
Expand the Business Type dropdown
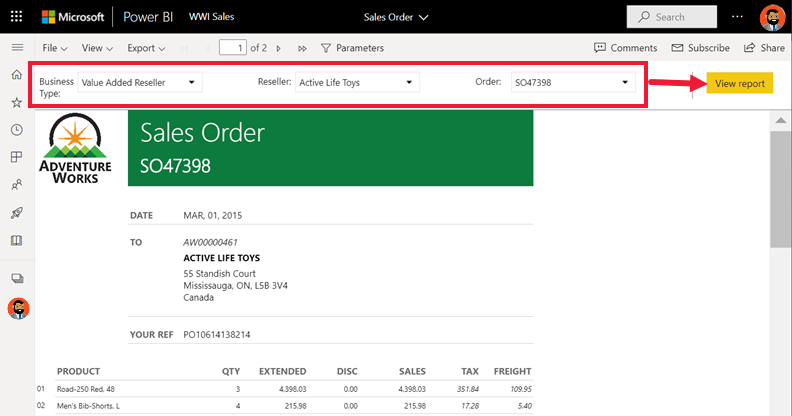coord(140,82)
